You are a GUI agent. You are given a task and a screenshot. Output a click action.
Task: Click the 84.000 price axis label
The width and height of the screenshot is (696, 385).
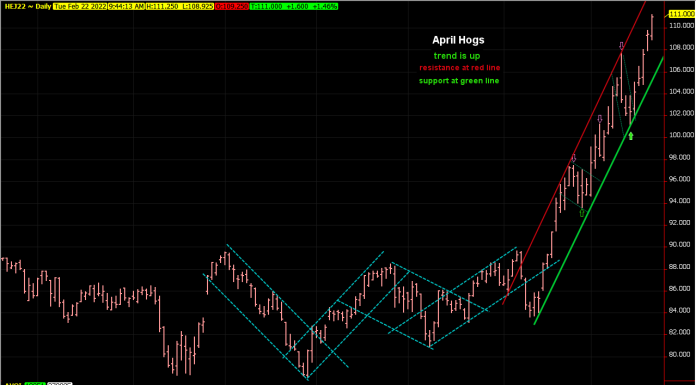pos(681,310)
